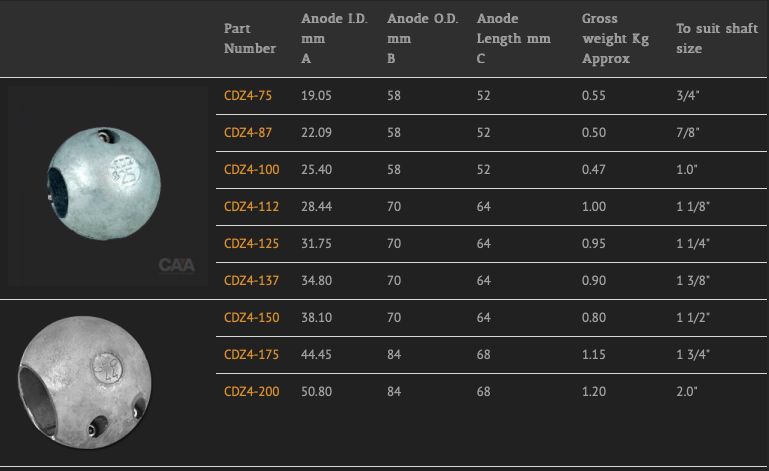Click the 19.05 anode I.D. cell
The image size is (769, 471).
(x=316, y=96)
